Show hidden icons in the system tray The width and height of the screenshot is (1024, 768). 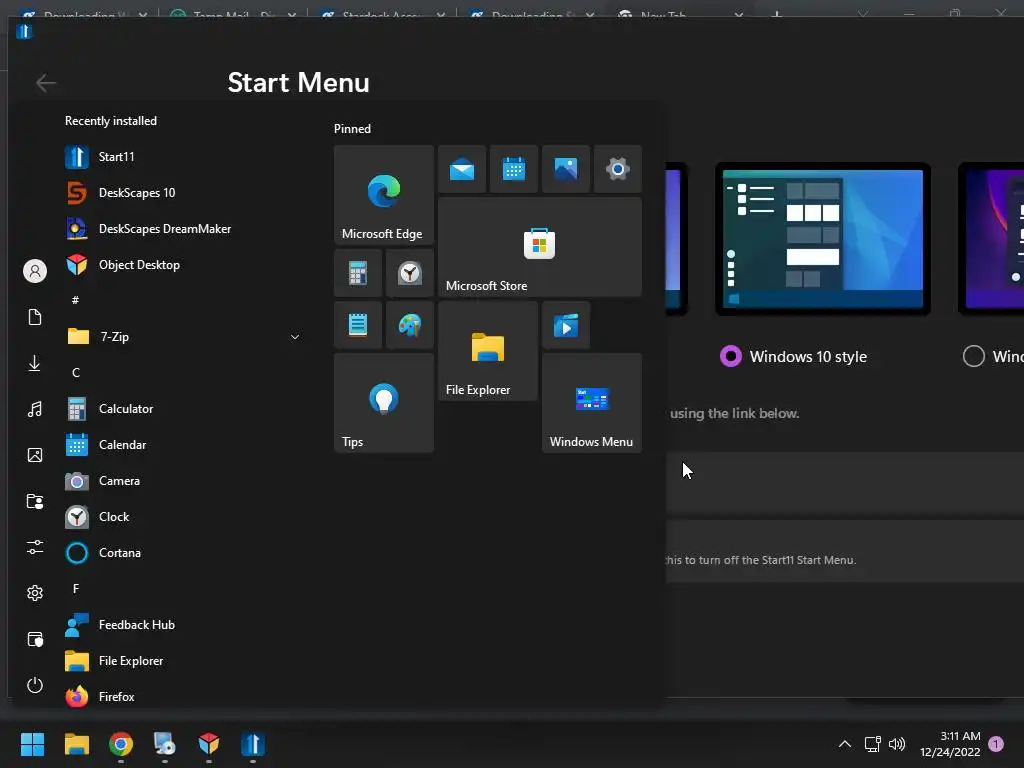(844, 744)
